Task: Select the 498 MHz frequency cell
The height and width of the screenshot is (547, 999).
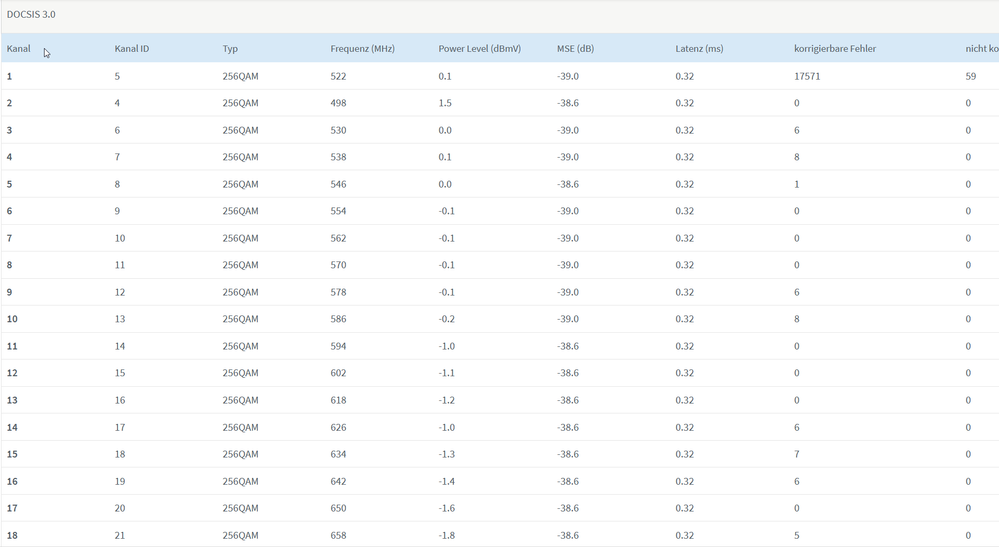Action: [x=338, y=103]
